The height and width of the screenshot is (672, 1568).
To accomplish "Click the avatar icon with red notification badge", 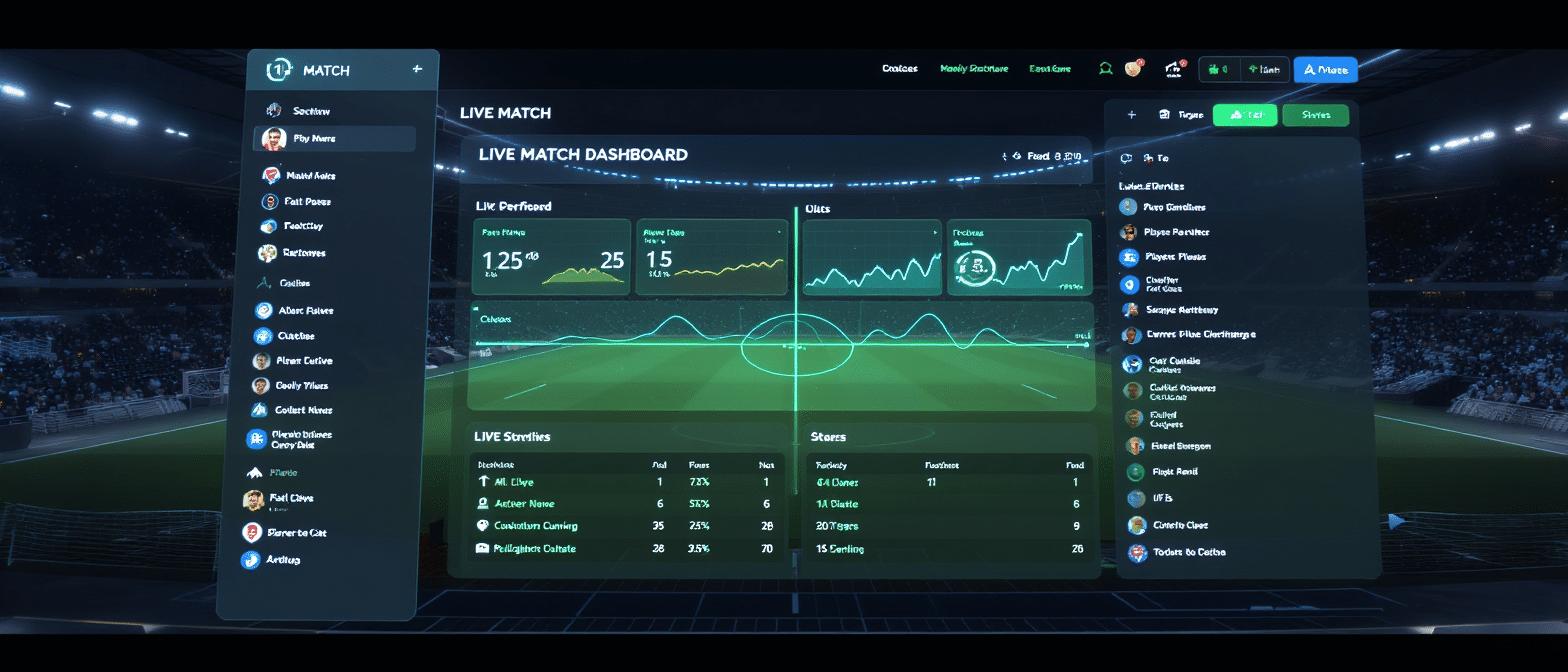I will 1134,68.
